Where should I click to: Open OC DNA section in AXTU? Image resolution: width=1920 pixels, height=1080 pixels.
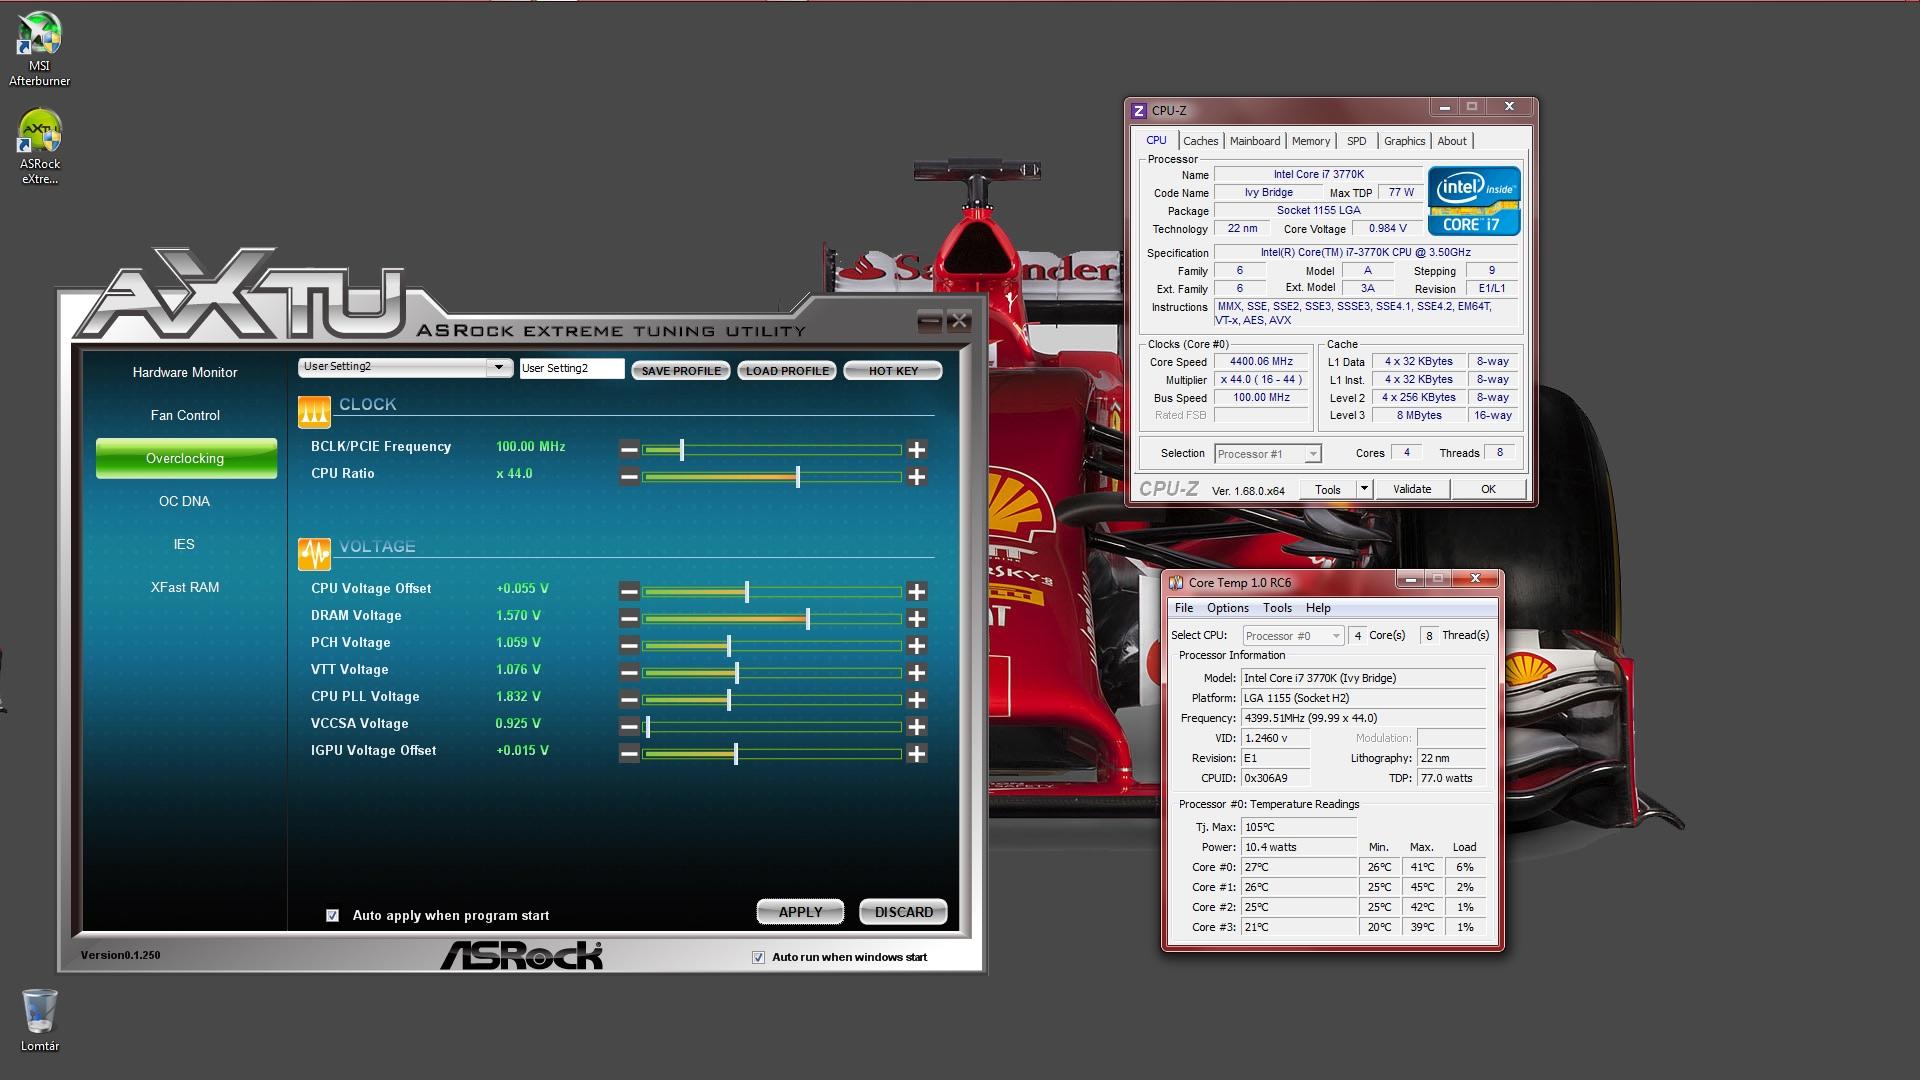click(x=185, y=501)
